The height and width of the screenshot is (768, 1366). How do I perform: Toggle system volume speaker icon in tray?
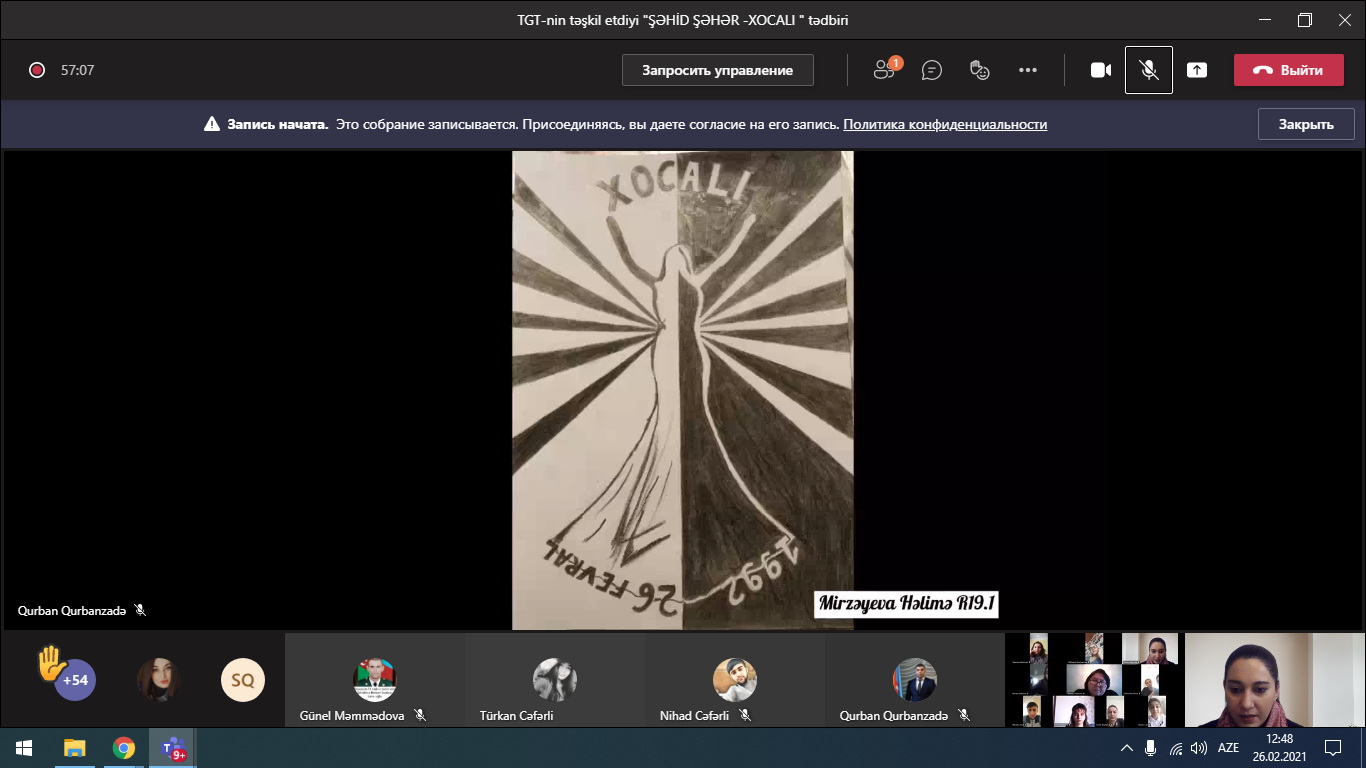tap(1199, 748)
